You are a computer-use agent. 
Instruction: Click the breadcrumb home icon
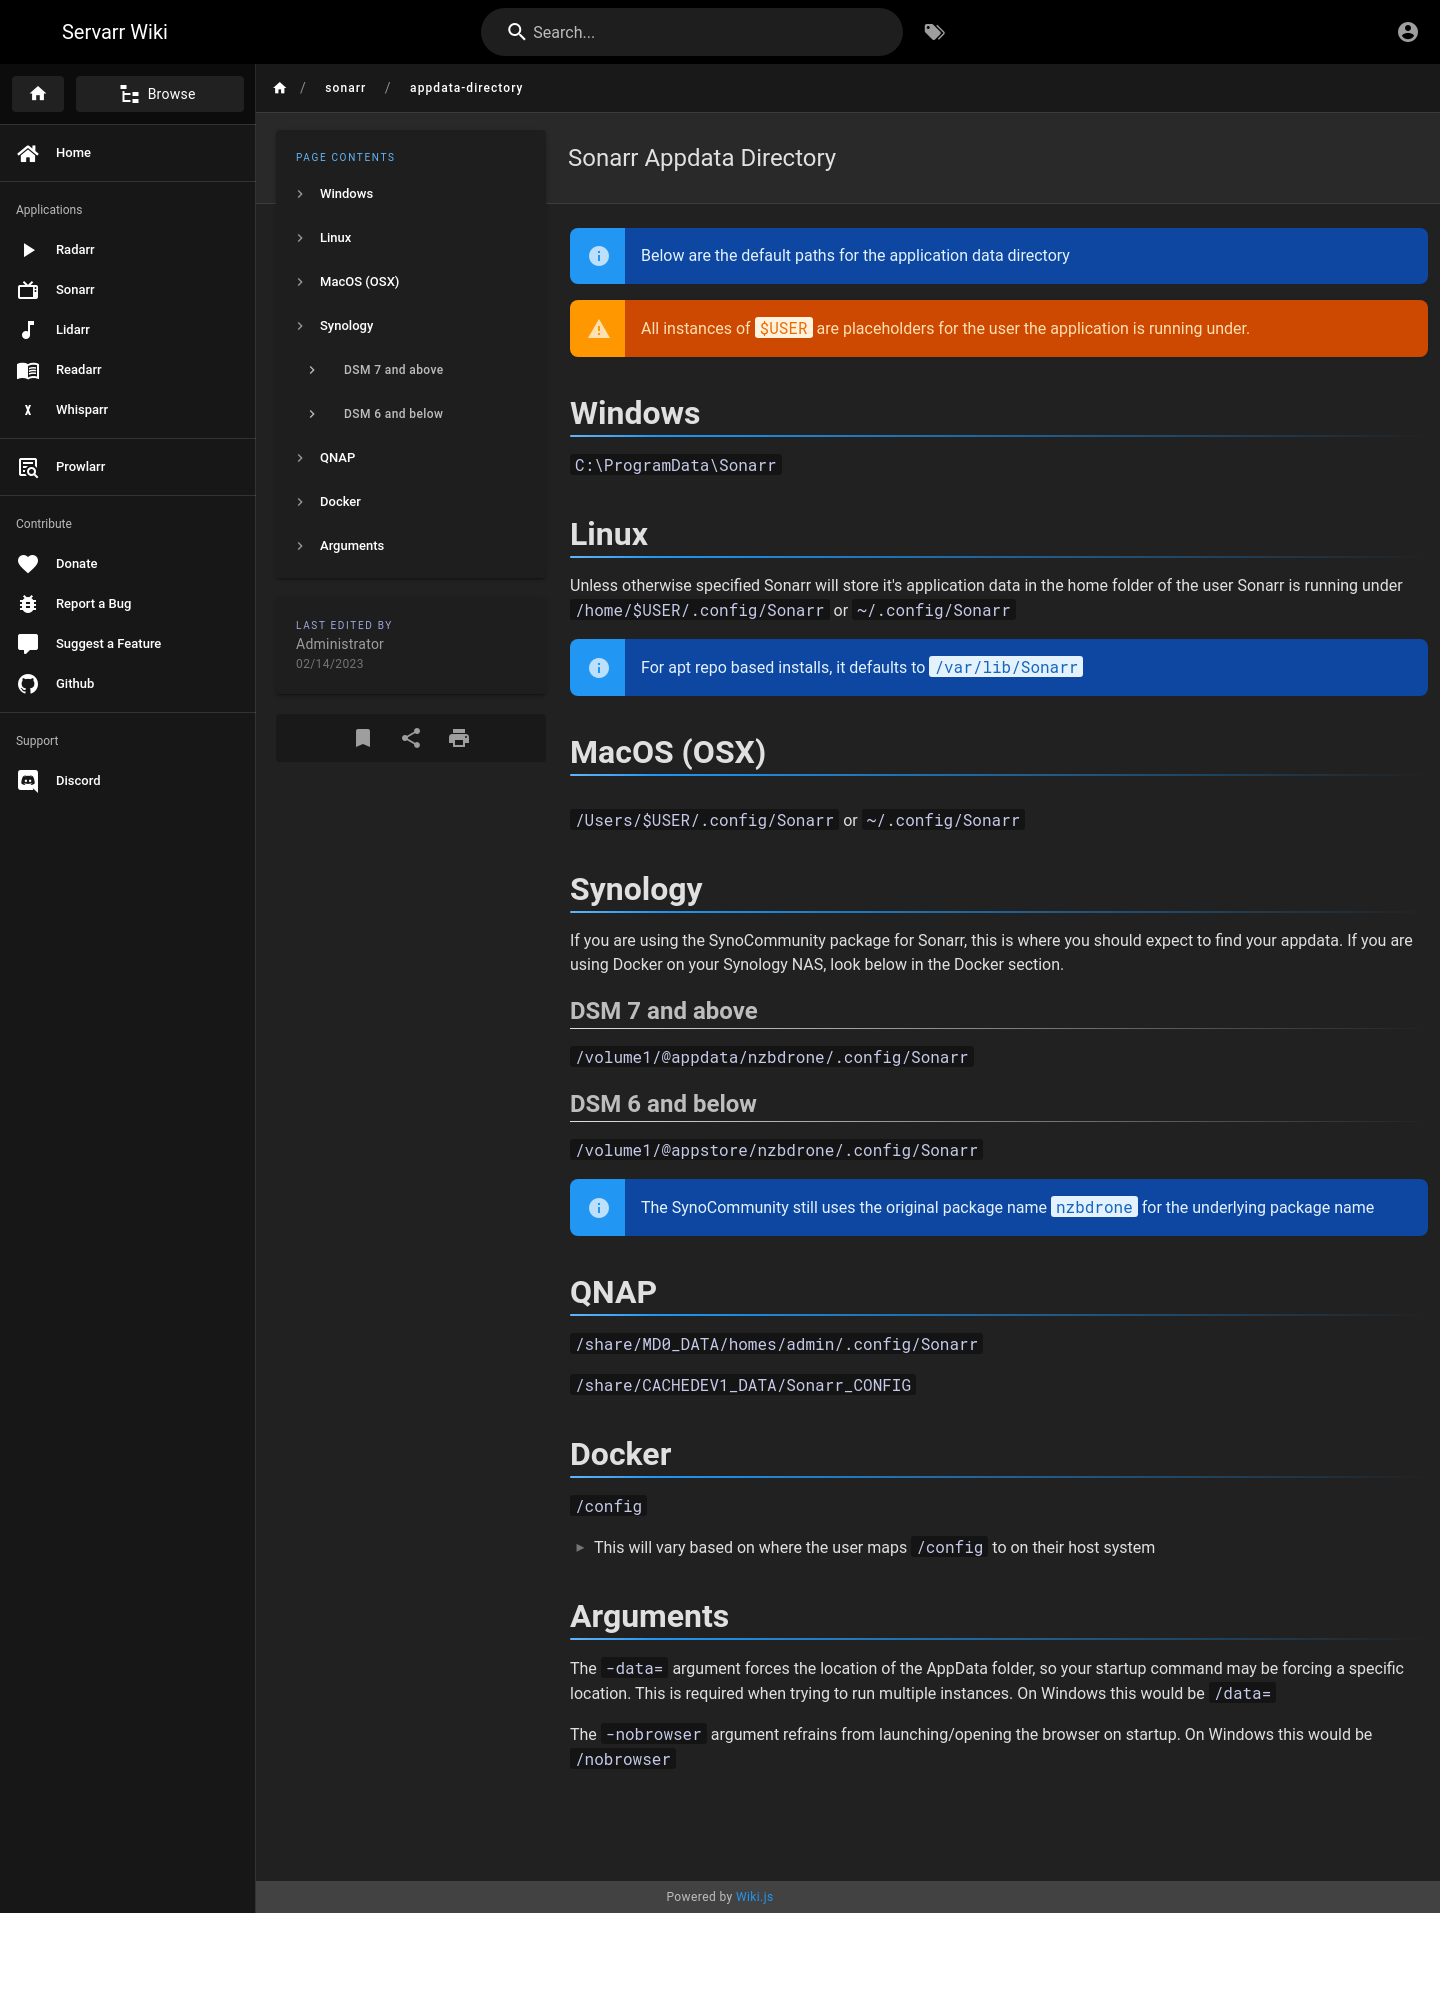(x=280, y=88)
